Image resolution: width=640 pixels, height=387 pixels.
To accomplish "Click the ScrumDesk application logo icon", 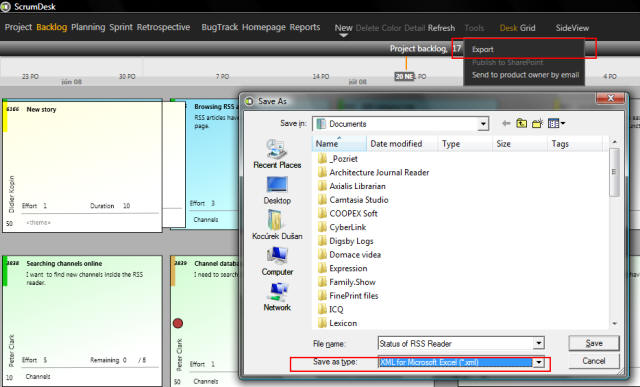I will tap(6, 7).
